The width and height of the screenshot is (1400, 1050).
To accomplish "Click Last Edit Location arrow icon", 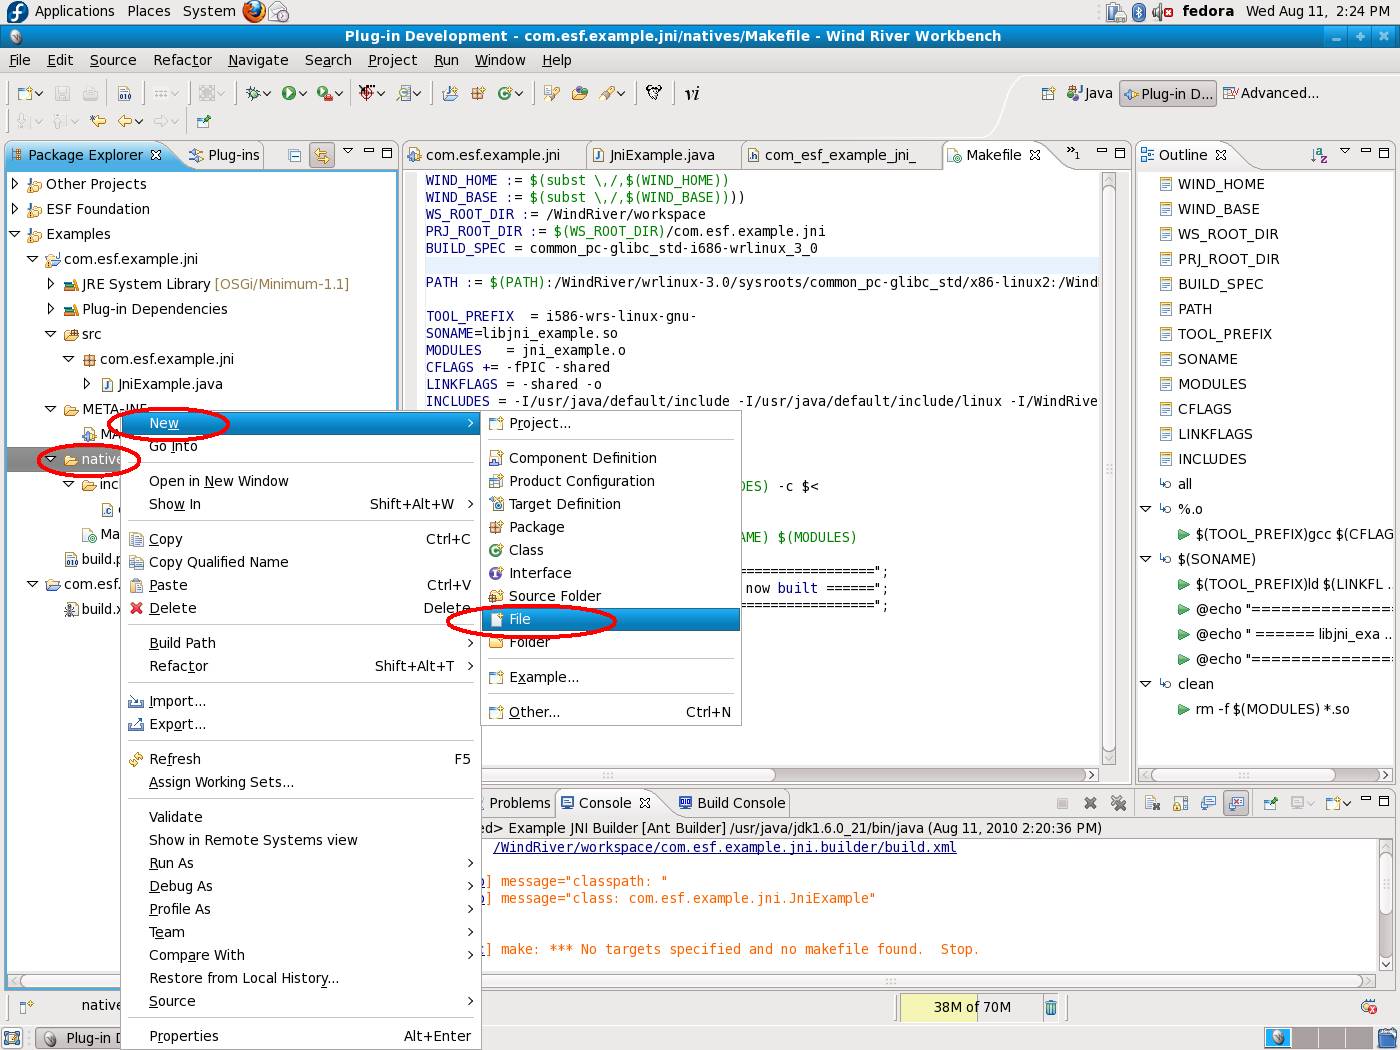I will [x=98, y=121].
